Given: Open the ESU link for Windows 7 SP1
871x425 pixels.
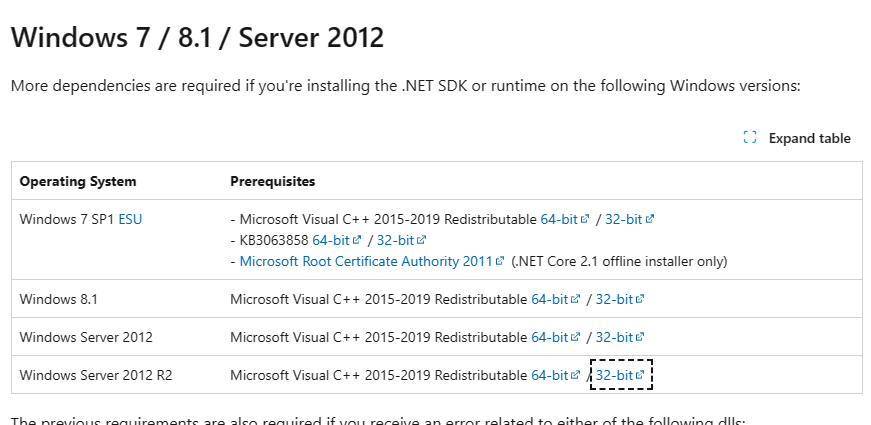Looking at the screenshot, I should click(130, 219).
